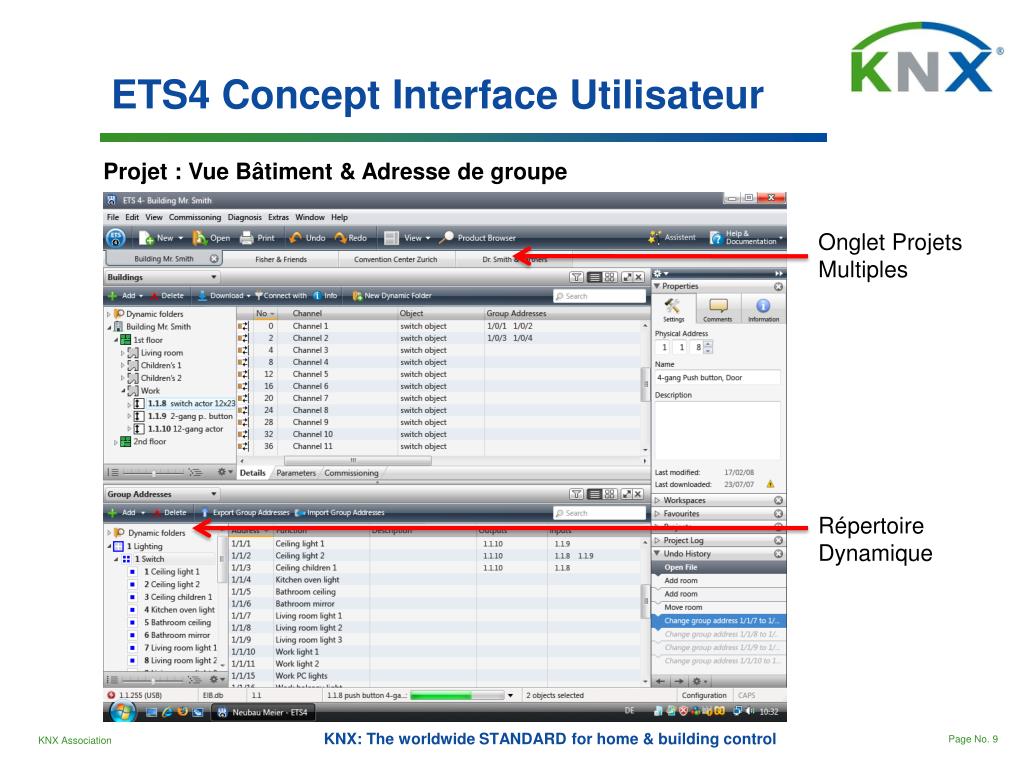Screen dimensions: 1024x768
Task: Expand the Workspaces section
Action: click(658, 500)
